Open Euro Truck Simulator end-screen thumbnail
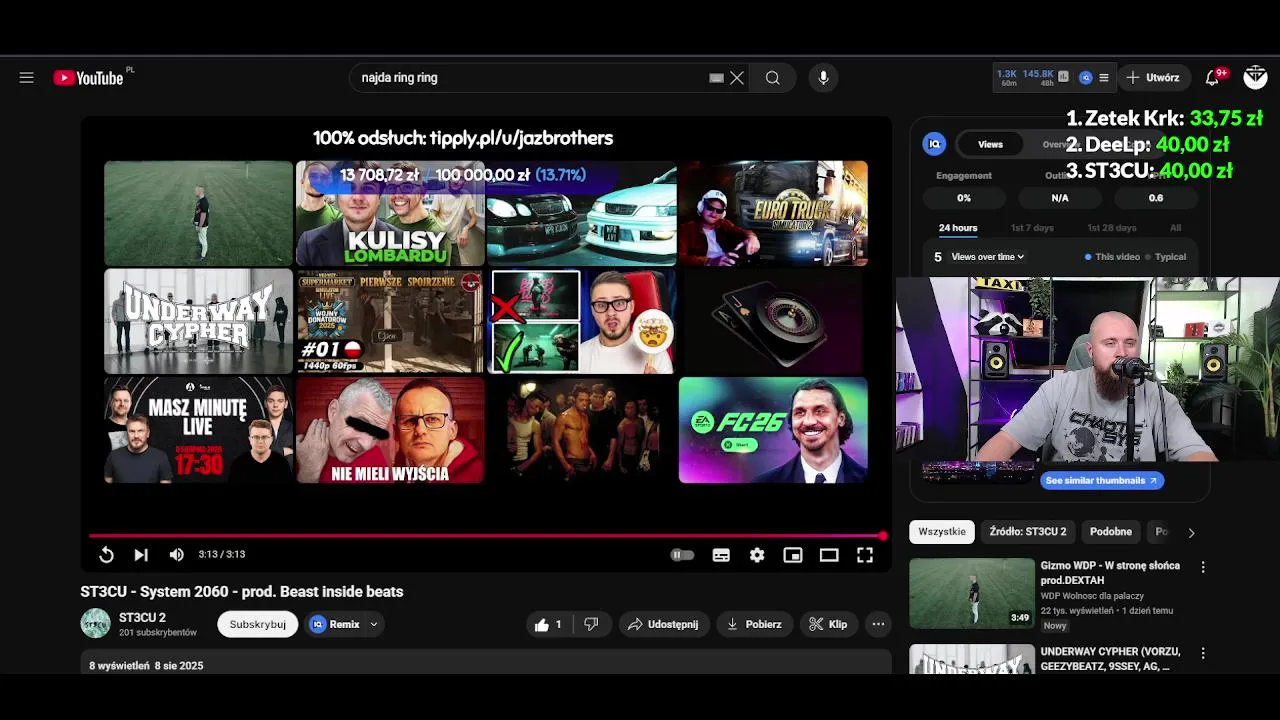1280x720 pixels. coord(773,213)
